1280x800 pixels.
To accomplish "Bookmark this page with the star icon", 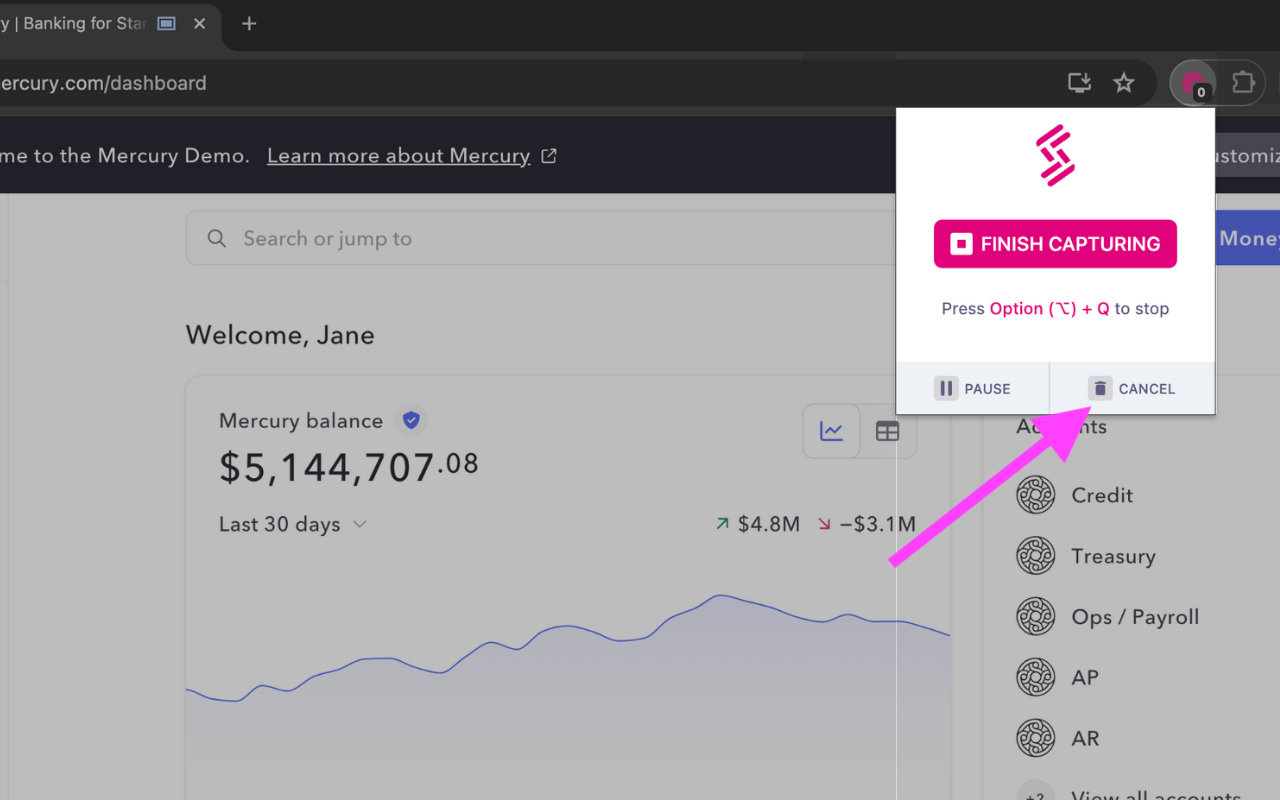I will (1124, 83).
